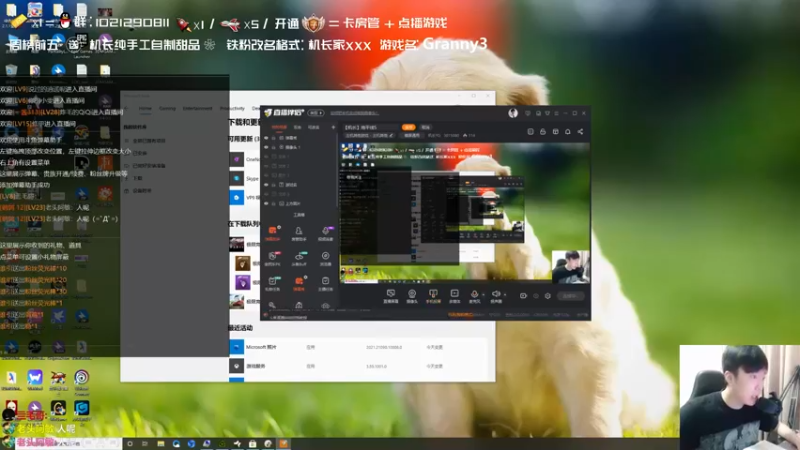Open the second-row tool with red badge

273,258
